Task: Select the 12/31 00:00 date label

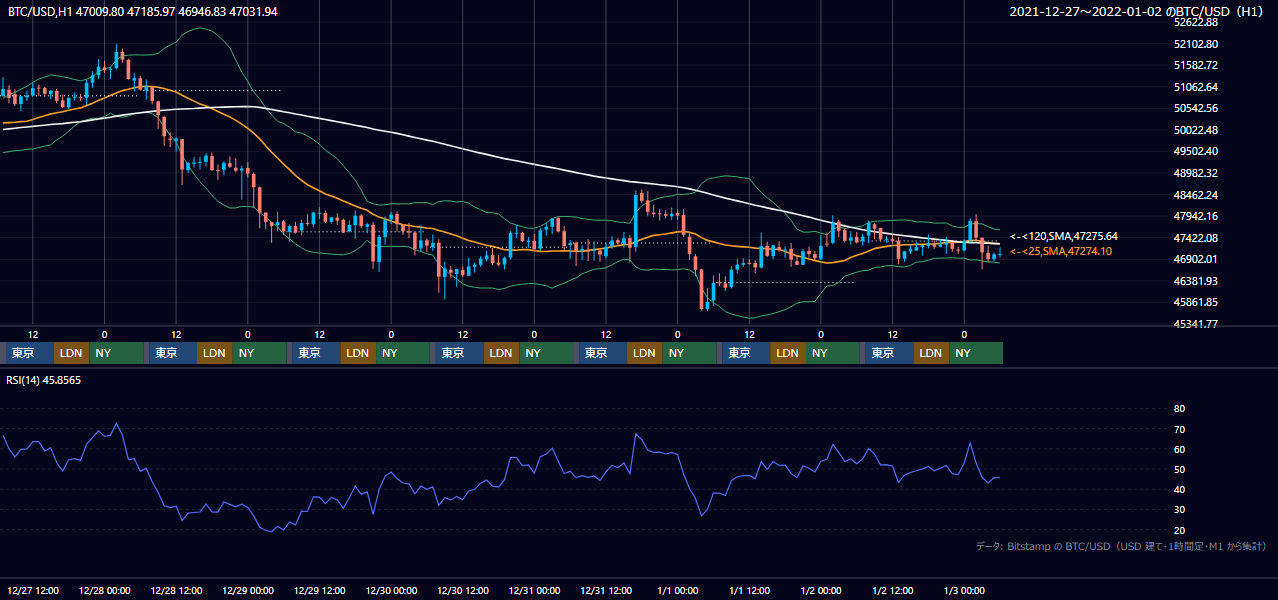Action: (x=535, y=590)
